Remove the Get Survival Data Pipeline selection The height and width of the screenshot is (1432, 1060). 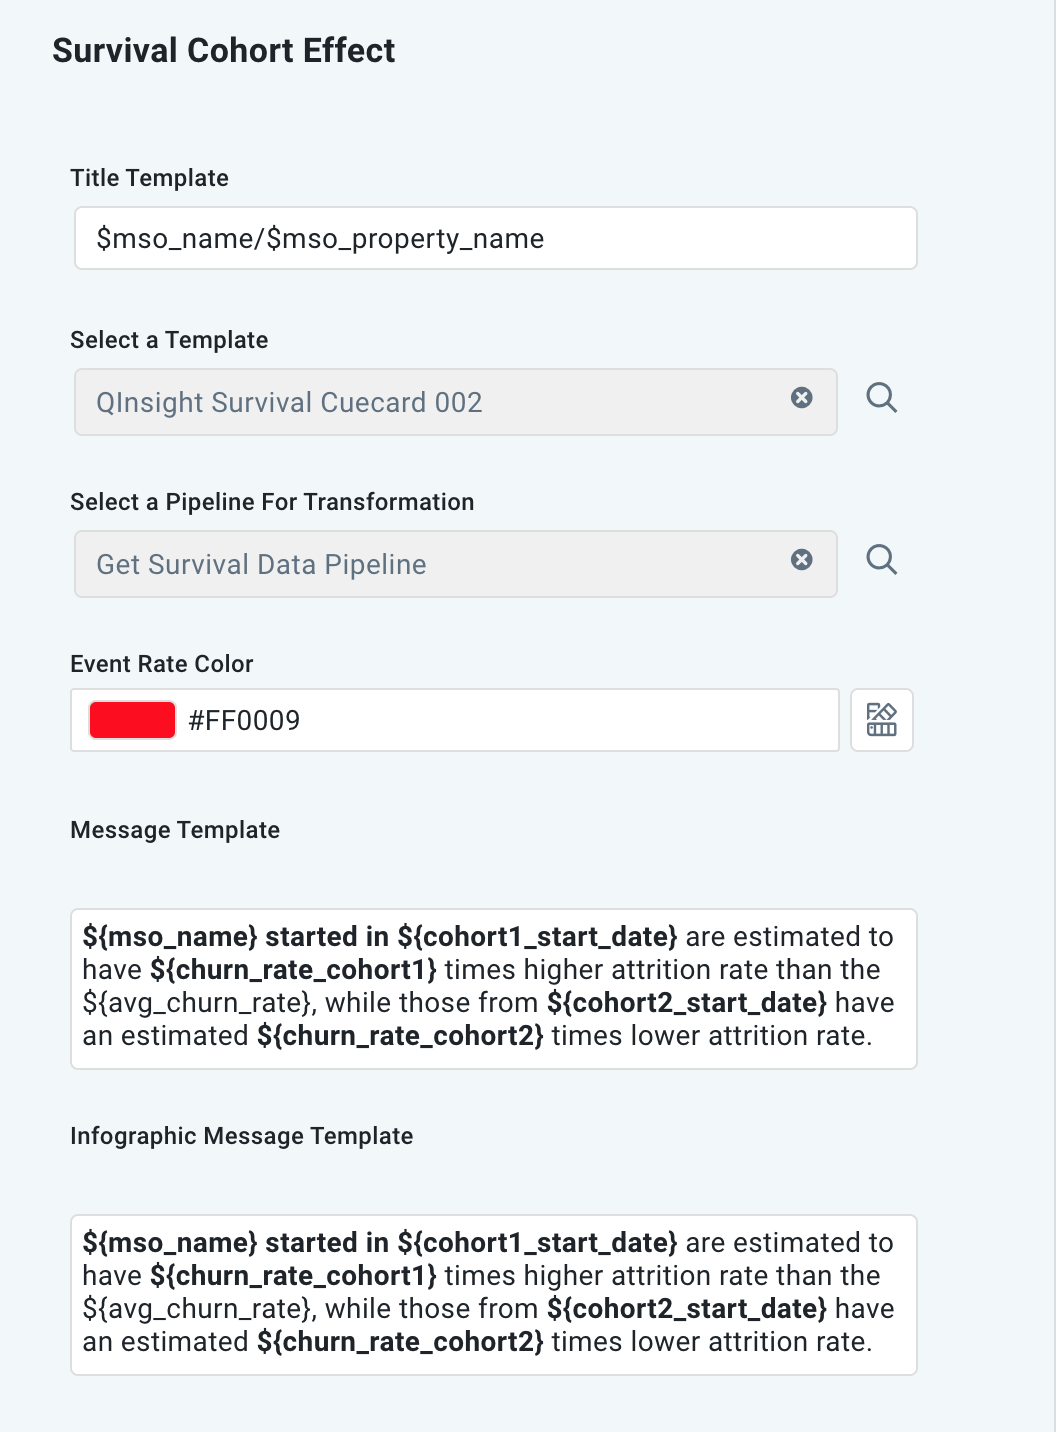click(x=802, y=560)
